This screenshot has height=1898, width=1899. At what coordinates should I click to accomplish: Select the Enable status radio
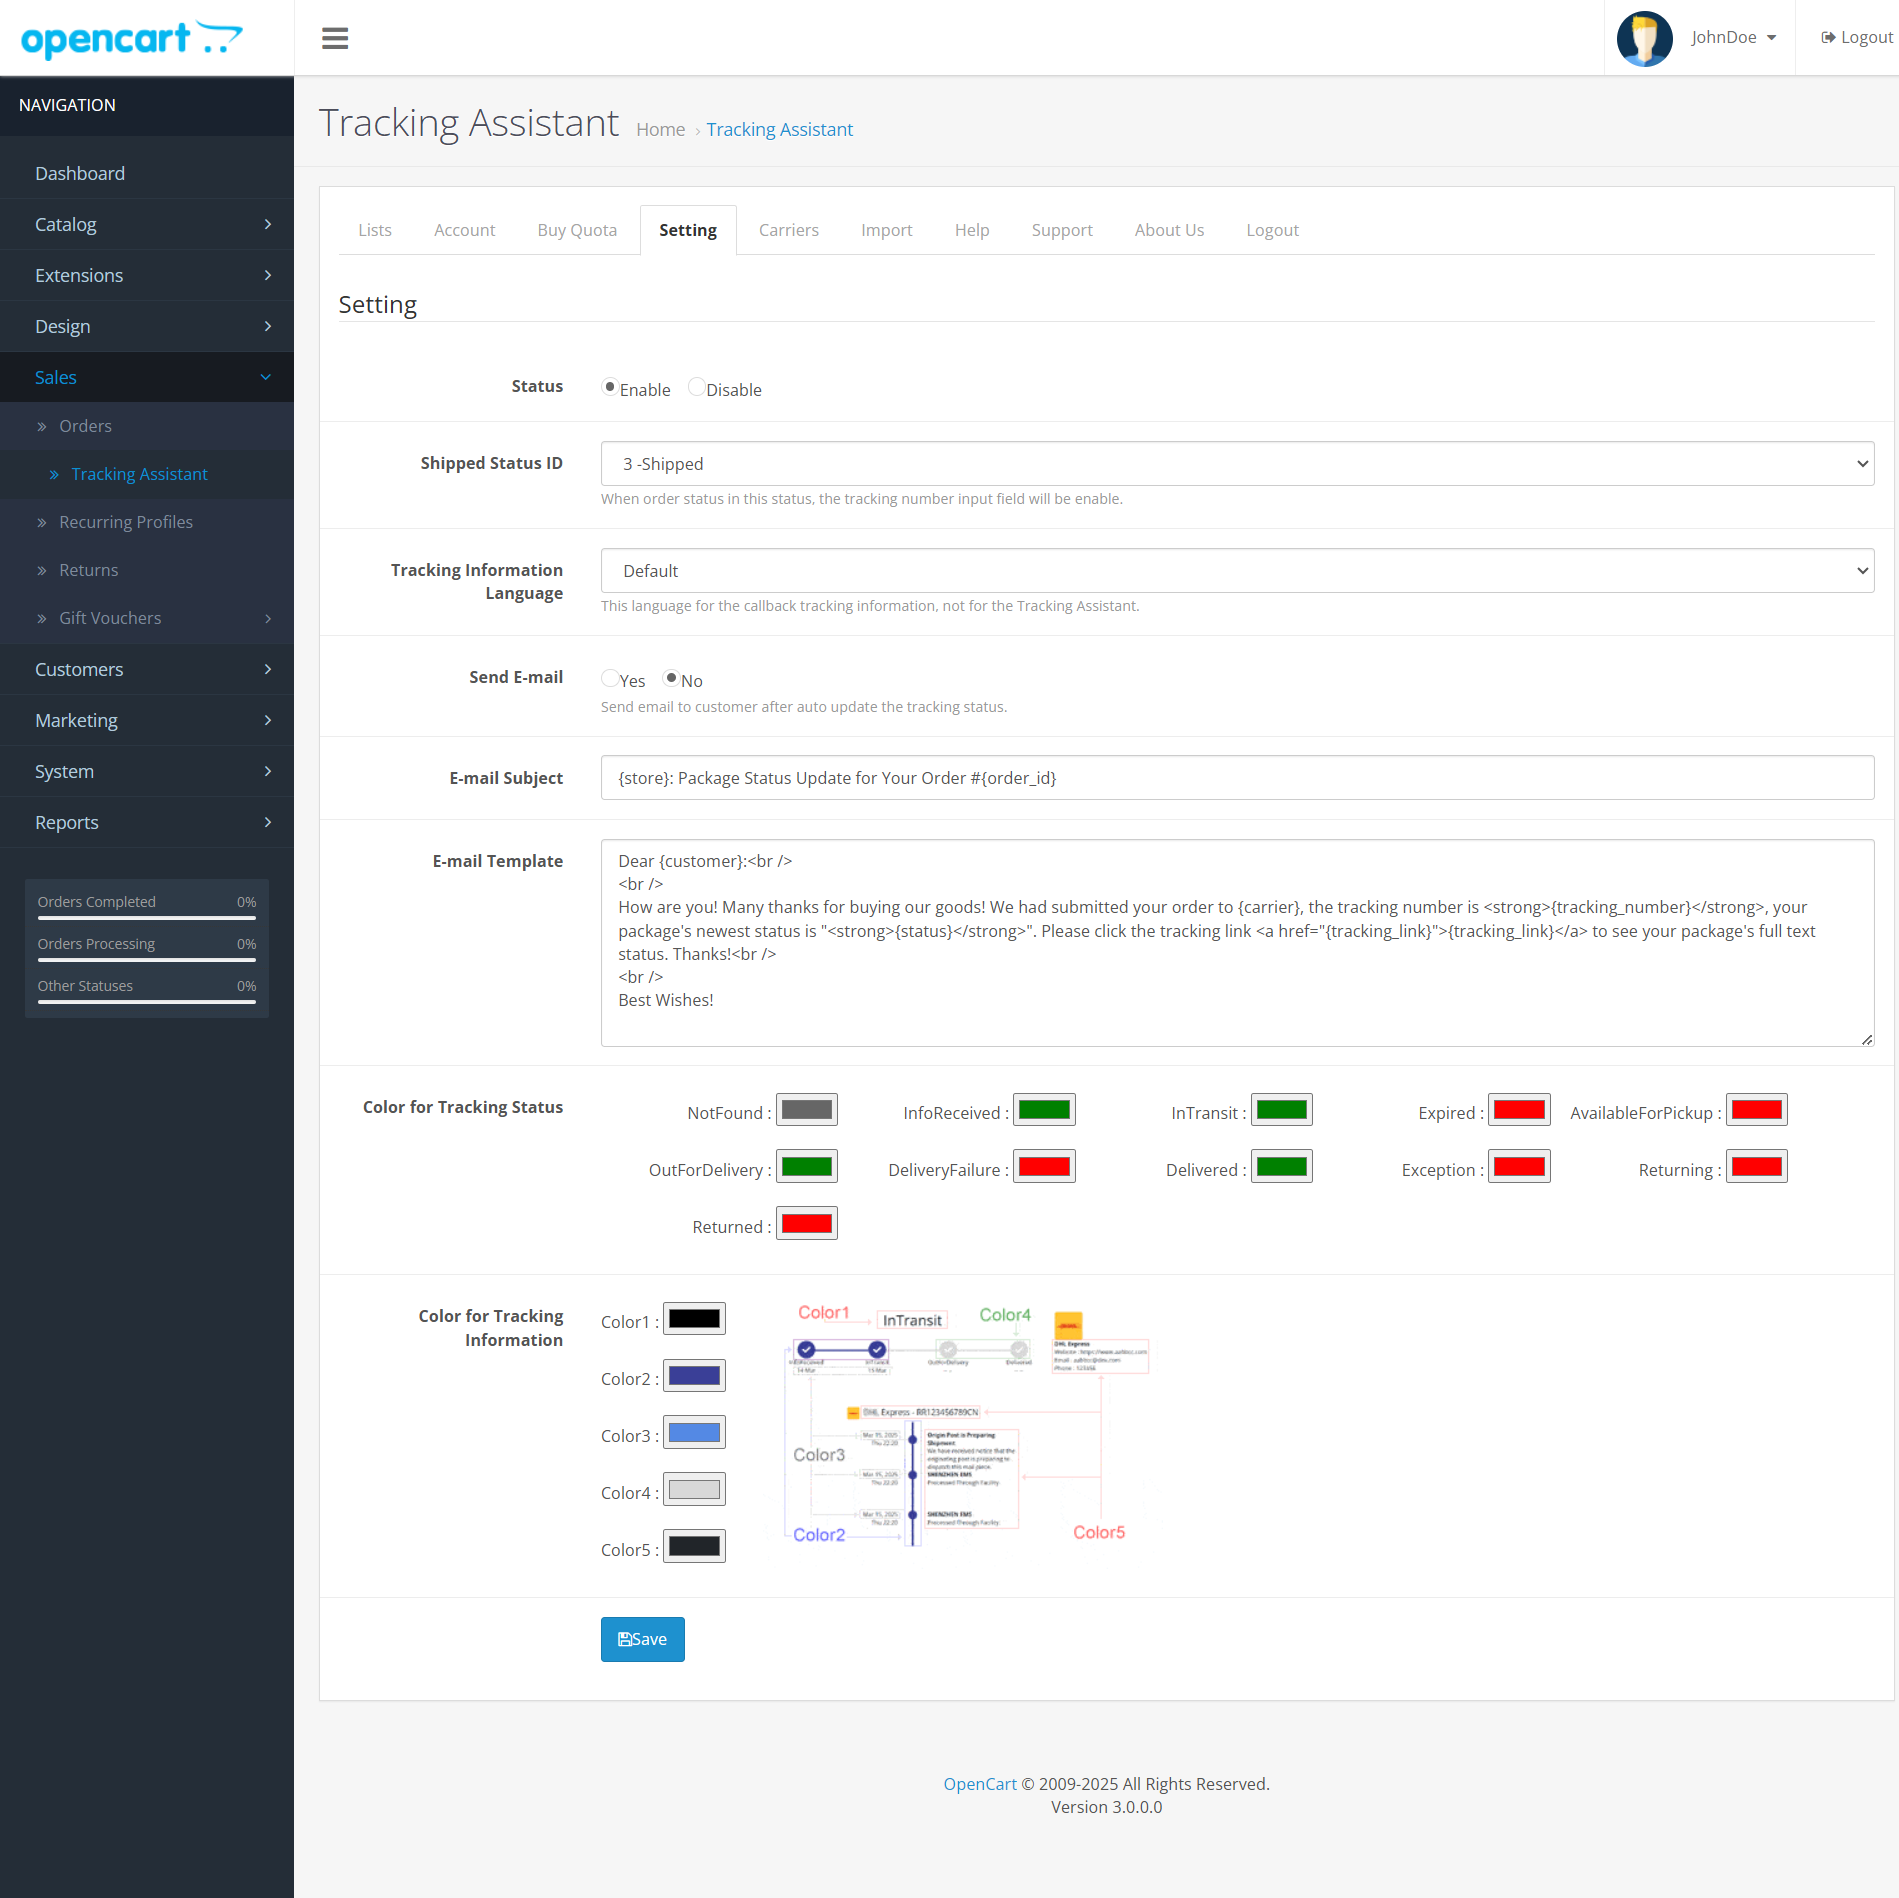coord(609,387)
